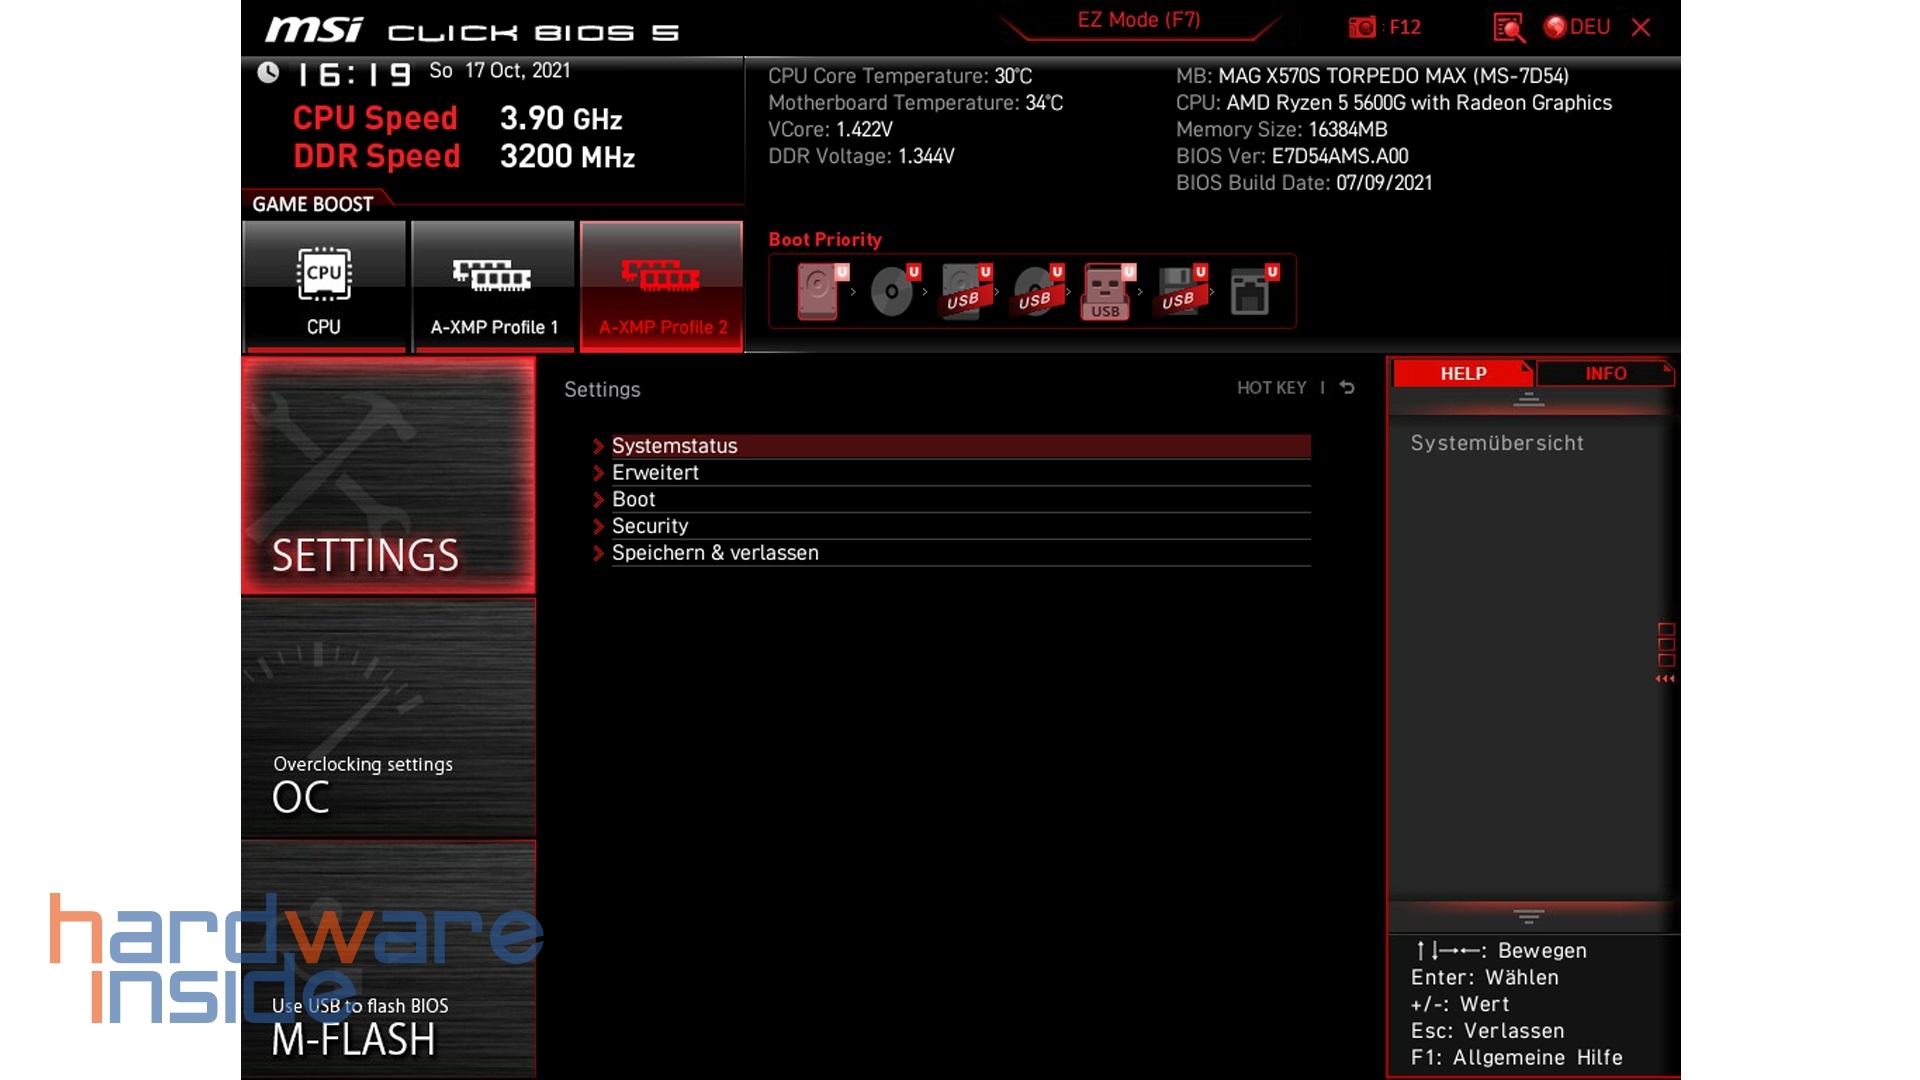The width and height of the screenshot is (1920, 1080).
Task: Select the network boot device icon
Action: pyautogui.click(x=1253, y=291)
